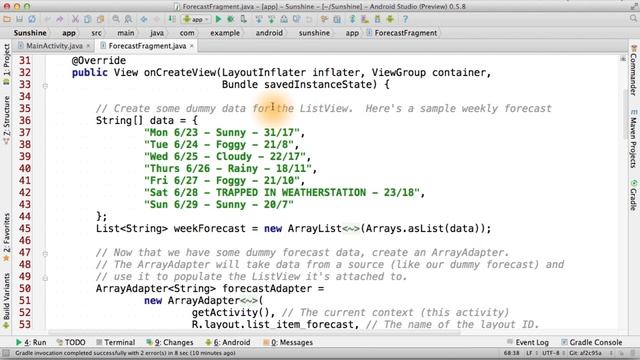Click the Replace icon in toolbar
The image size is (640, 360).
tap(128, 19)
